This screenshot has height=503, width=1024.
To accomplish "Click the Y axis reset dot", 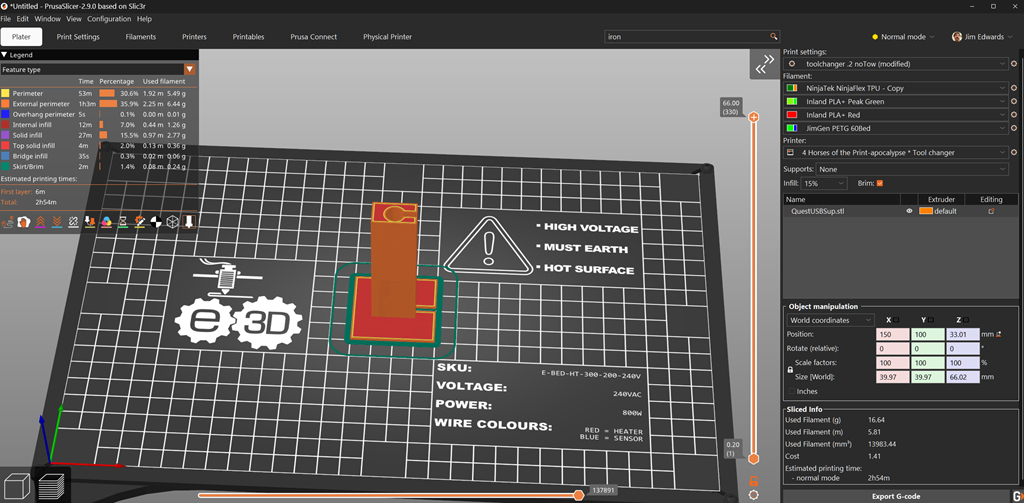I will click(x=933, y=320).
